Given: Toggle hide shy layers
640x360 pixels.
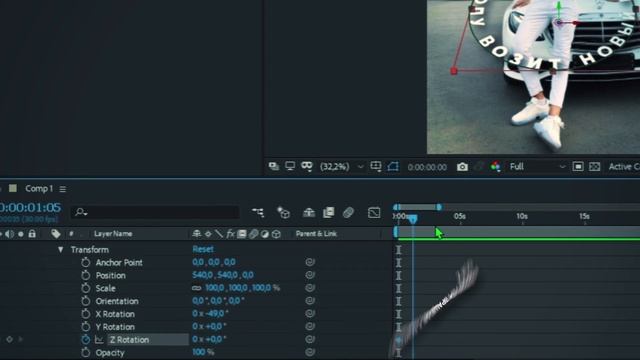Looking at the screenshot, I should point(309,212).
